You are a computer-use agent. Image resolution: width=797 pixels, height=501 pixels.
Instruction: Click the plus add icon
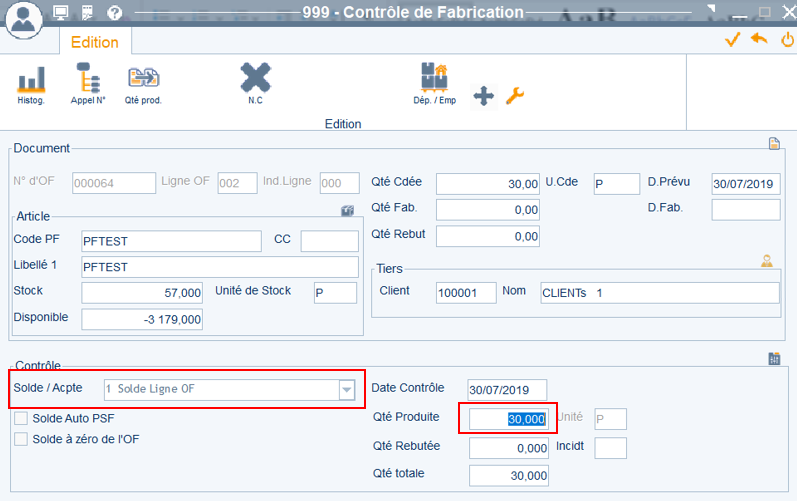(x=483, y=96)
